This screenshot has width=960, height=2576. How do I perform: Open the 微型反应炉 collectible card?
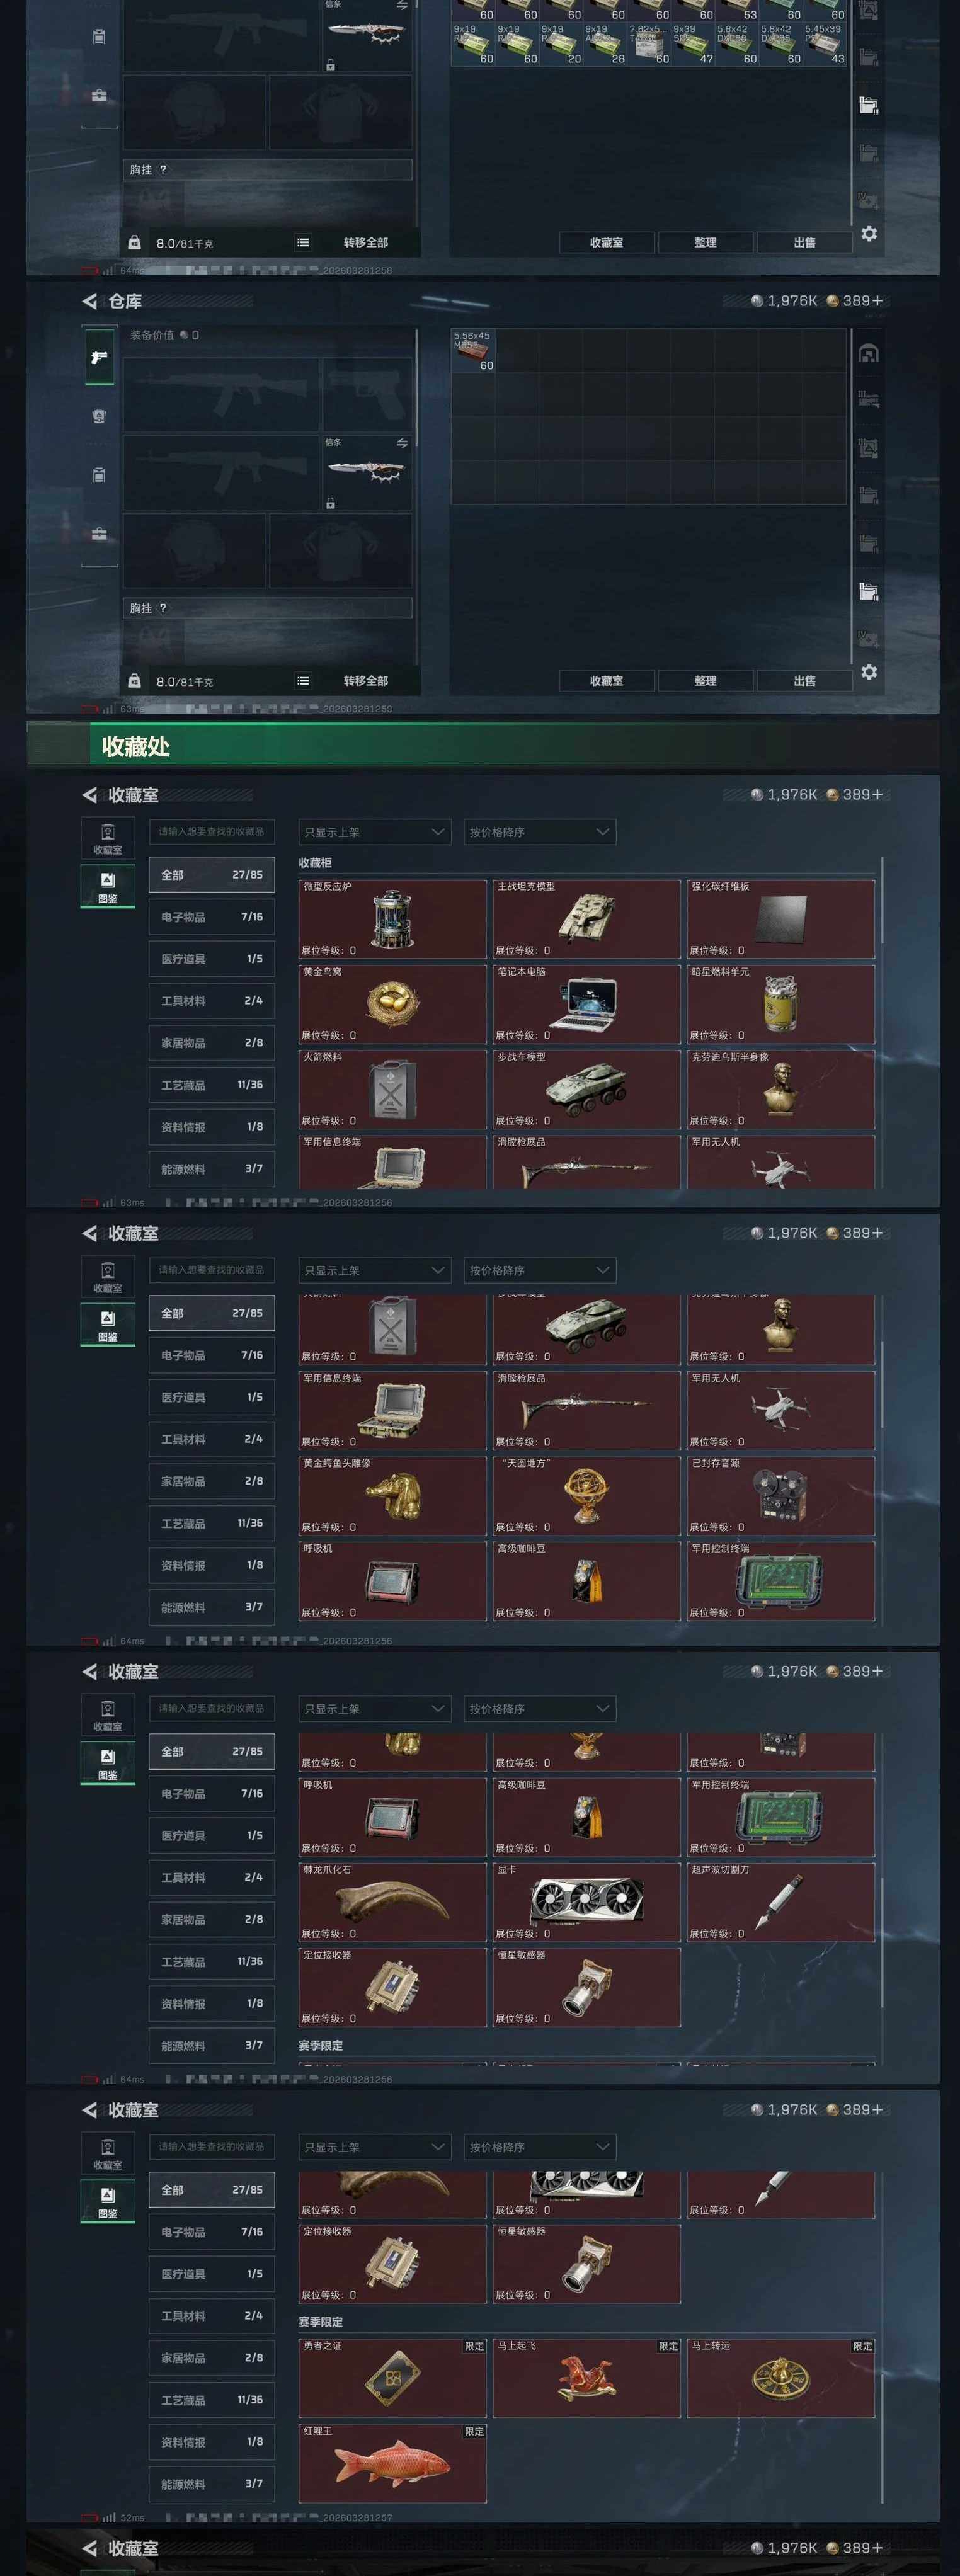pyautogui.click(x=392, y=919)
